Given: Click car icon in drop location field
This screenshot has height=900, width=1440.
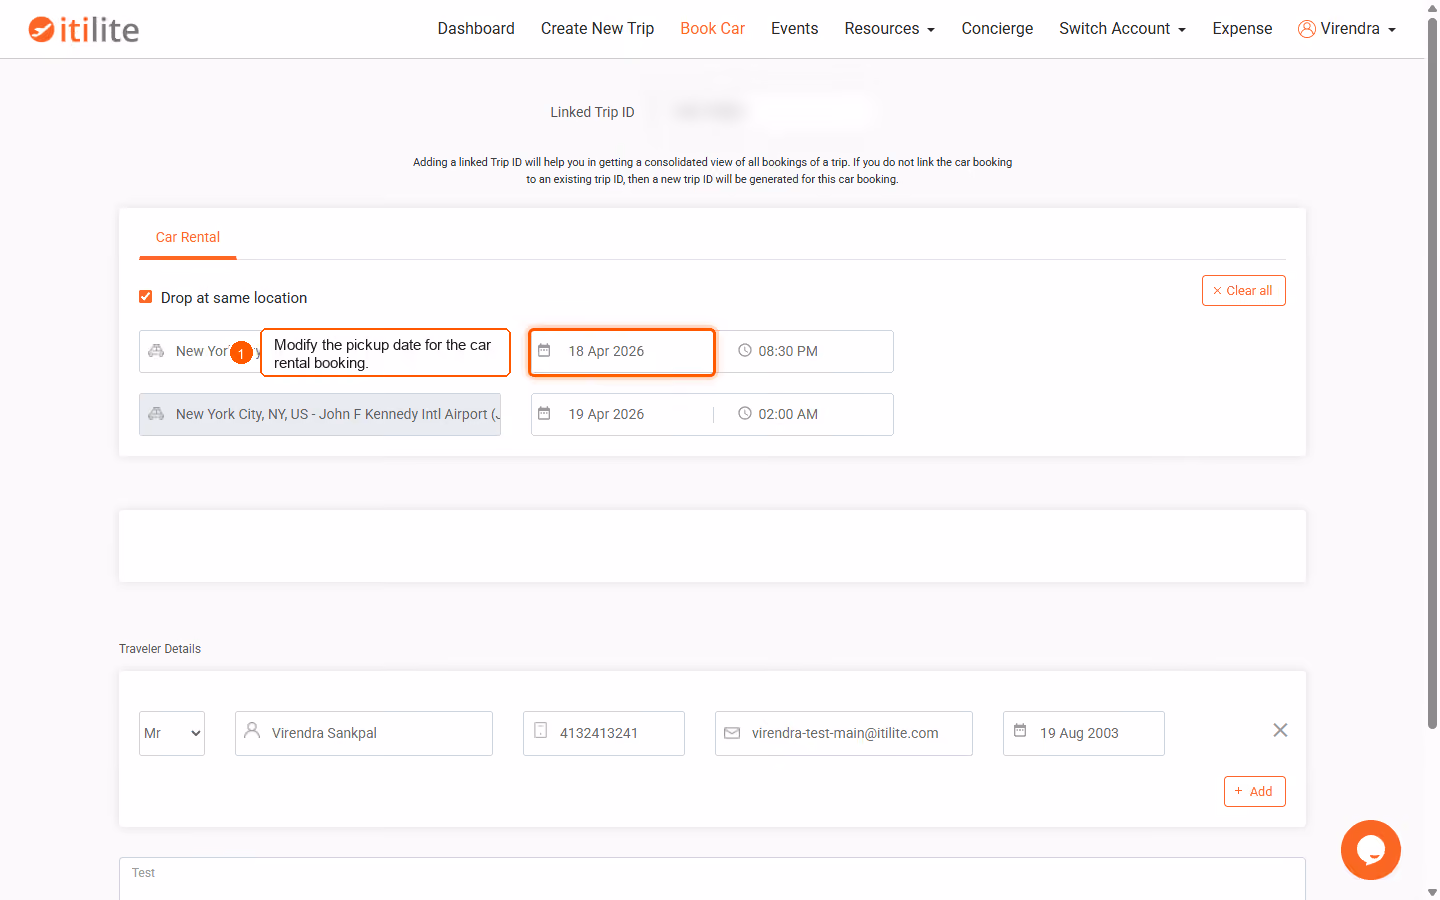Looking at the screenshot, I should tap(156, 413).
